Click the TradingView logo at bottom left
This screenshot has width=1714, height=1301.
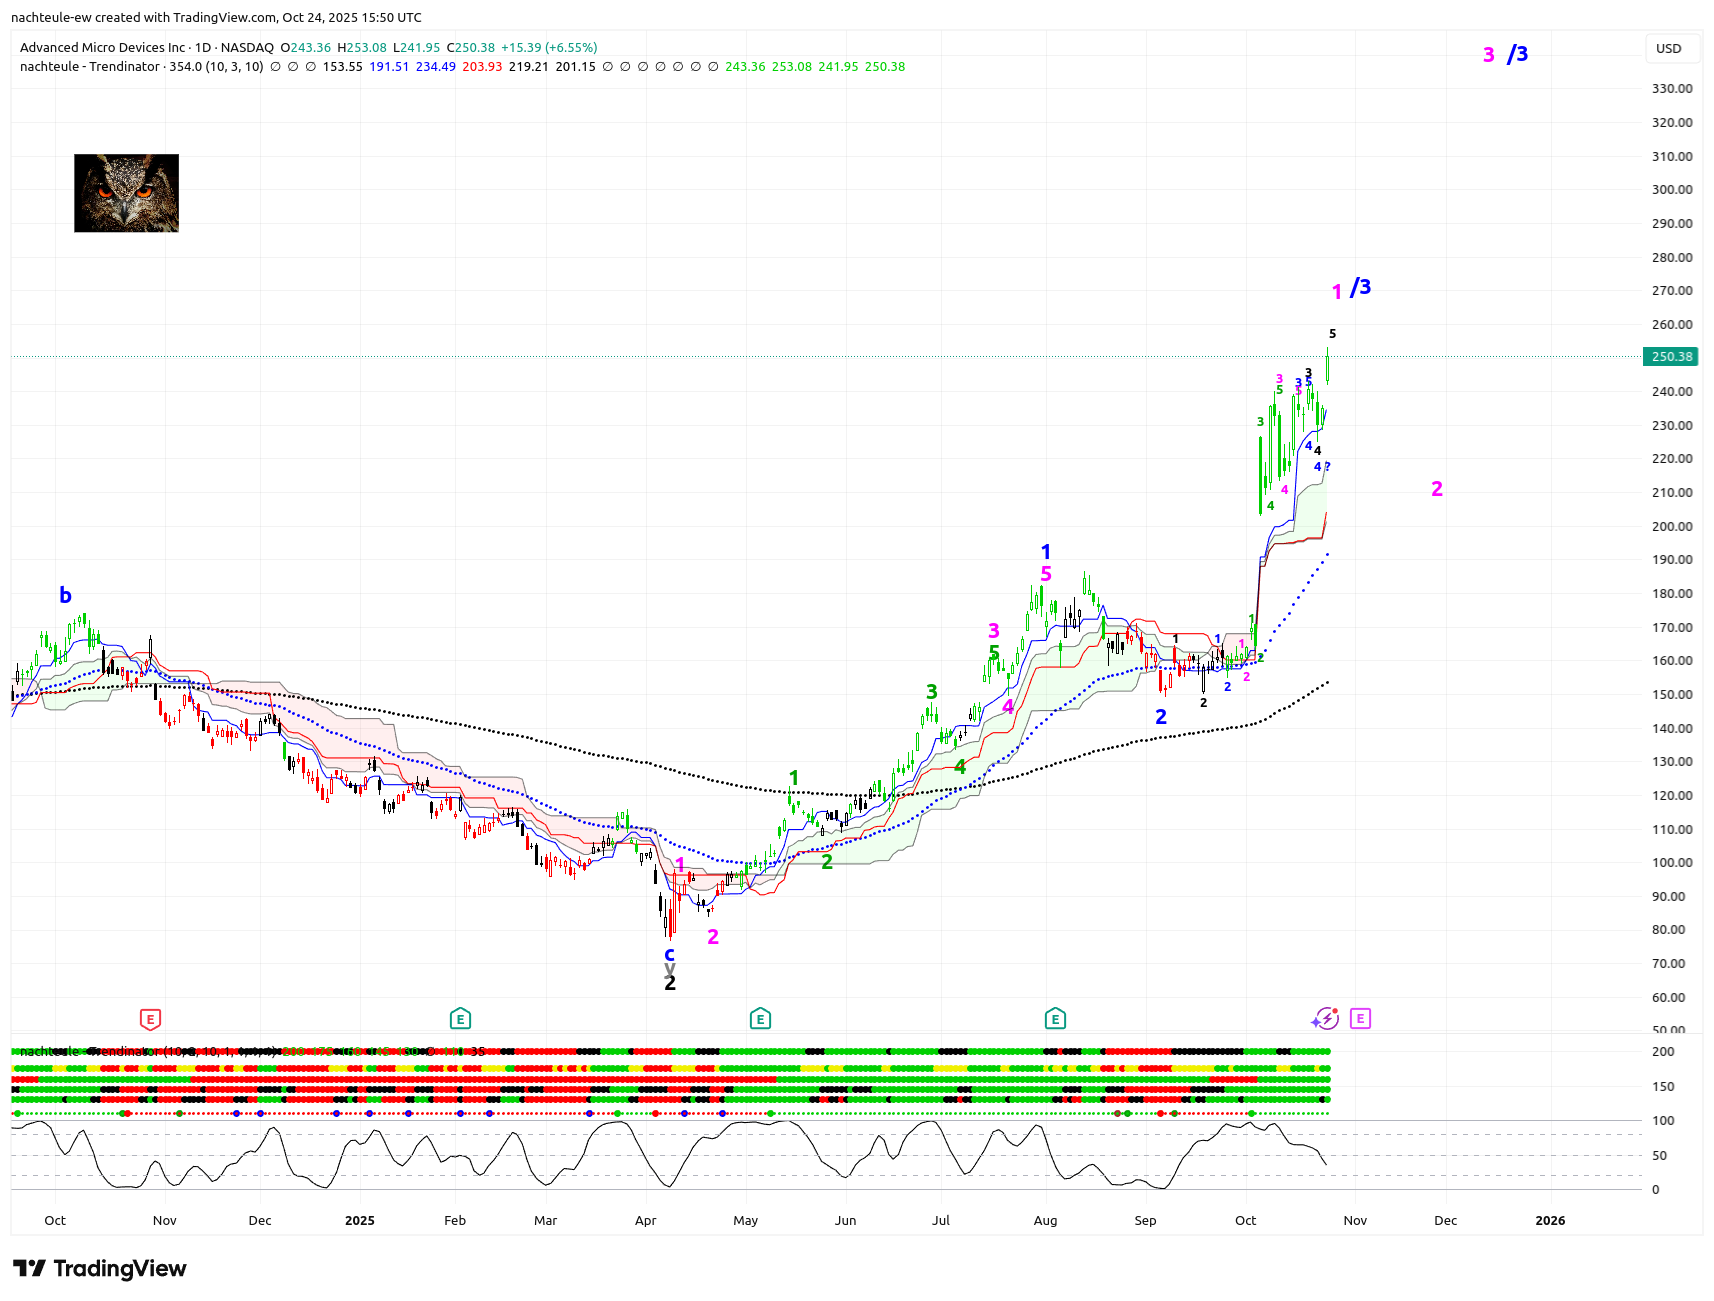[100, 1268]
